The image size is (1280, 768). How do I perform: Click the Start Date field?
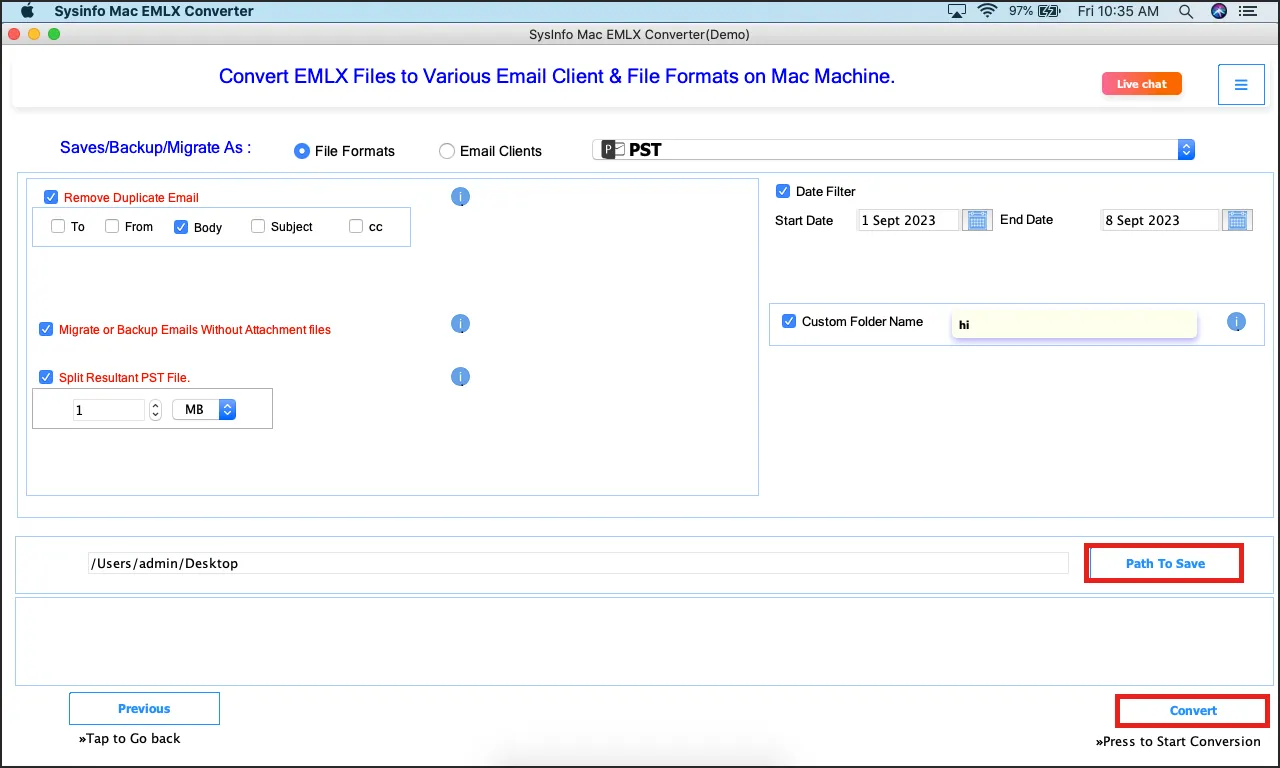(909, 220)
